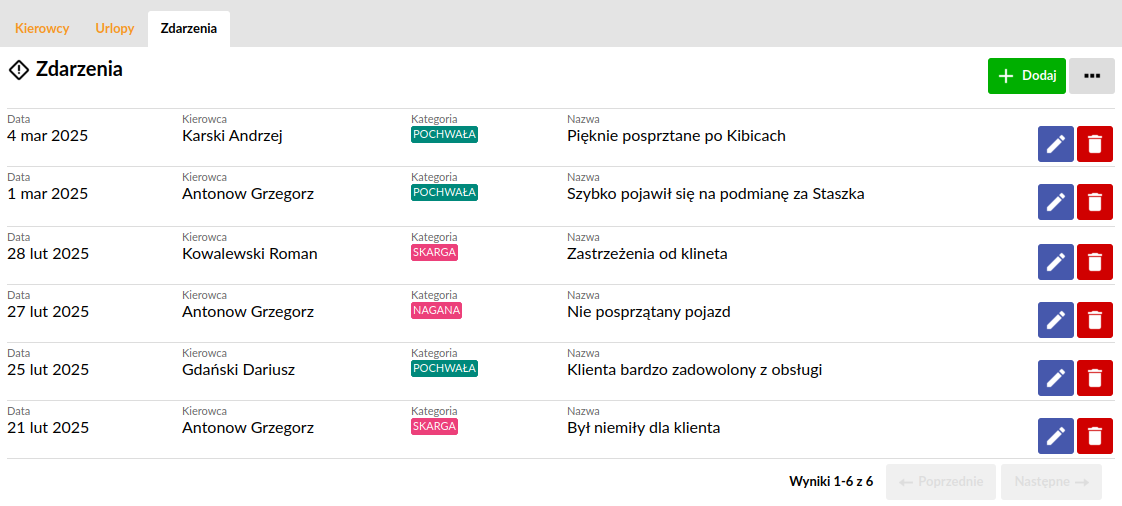The image size is (1122, 506).
Task: Delete the 21 lut 2025 event
Action: click(1095, 436)
